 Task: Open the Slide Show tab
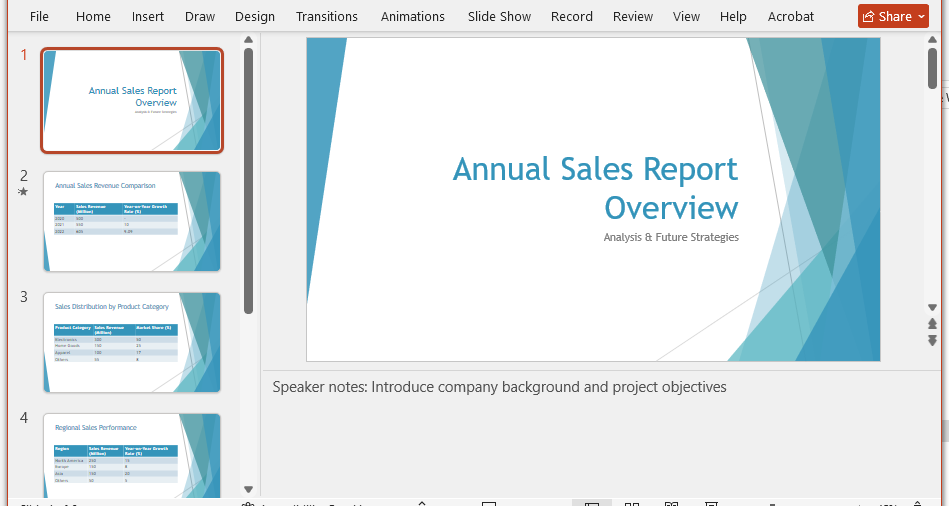499,16
